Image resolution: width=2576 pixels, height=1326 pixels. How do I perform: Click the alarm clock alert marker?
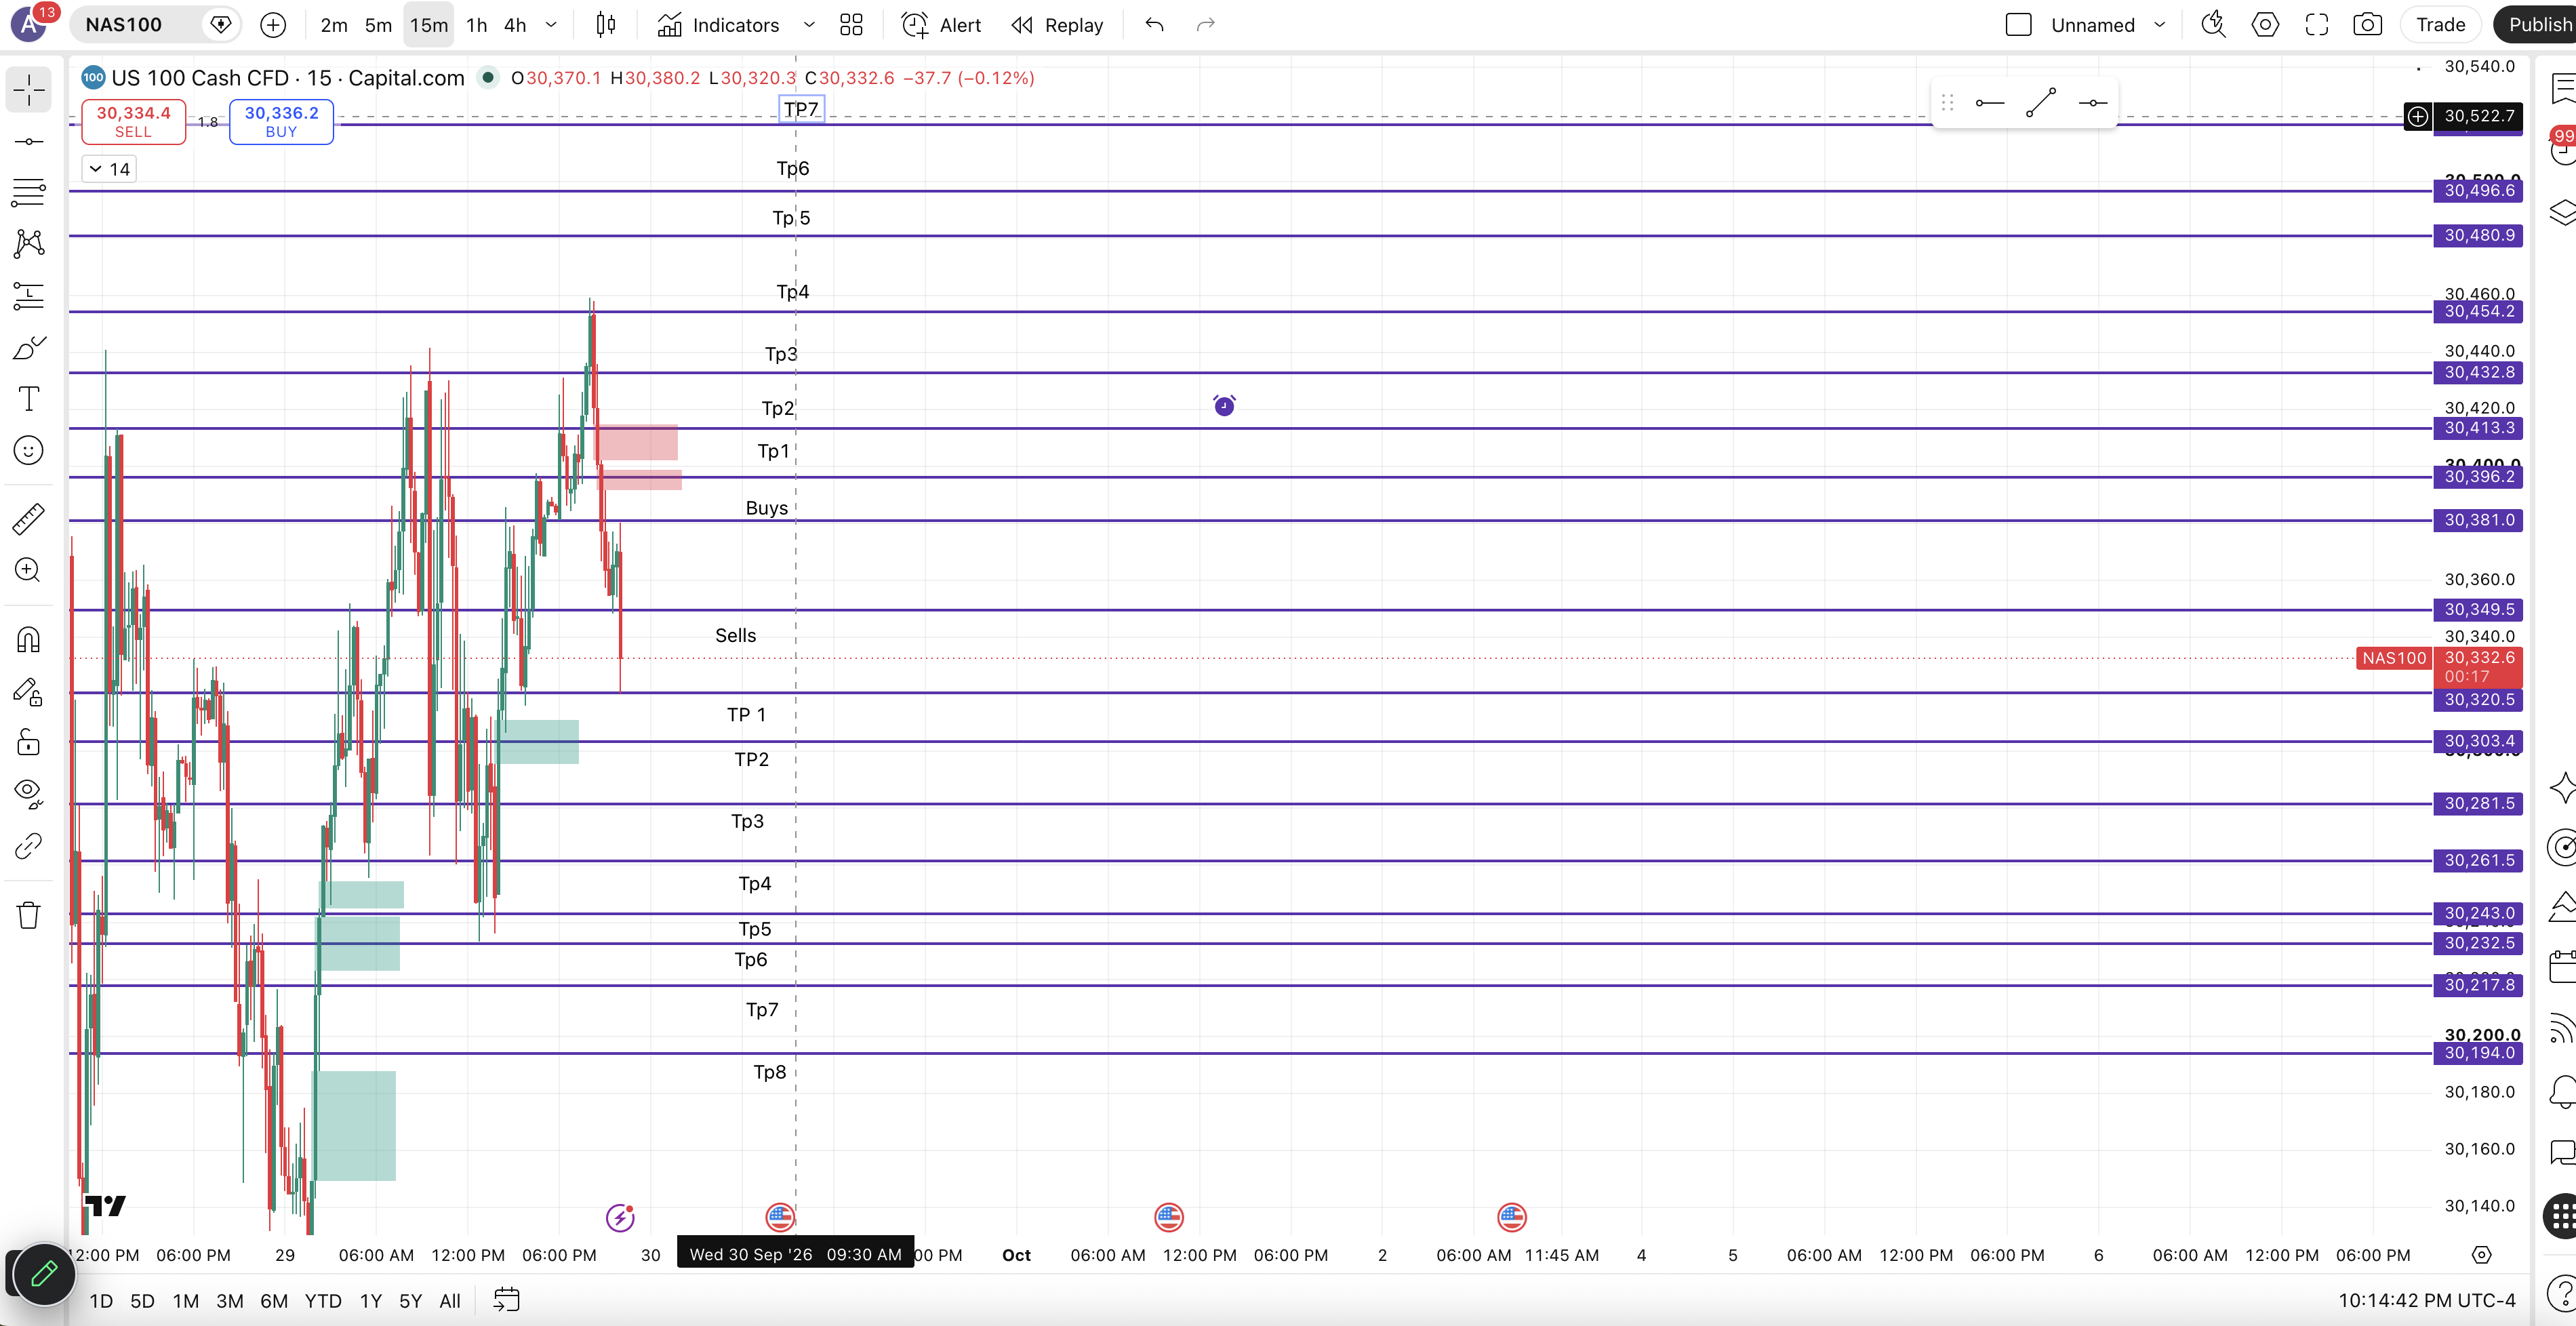(1224, 405)
